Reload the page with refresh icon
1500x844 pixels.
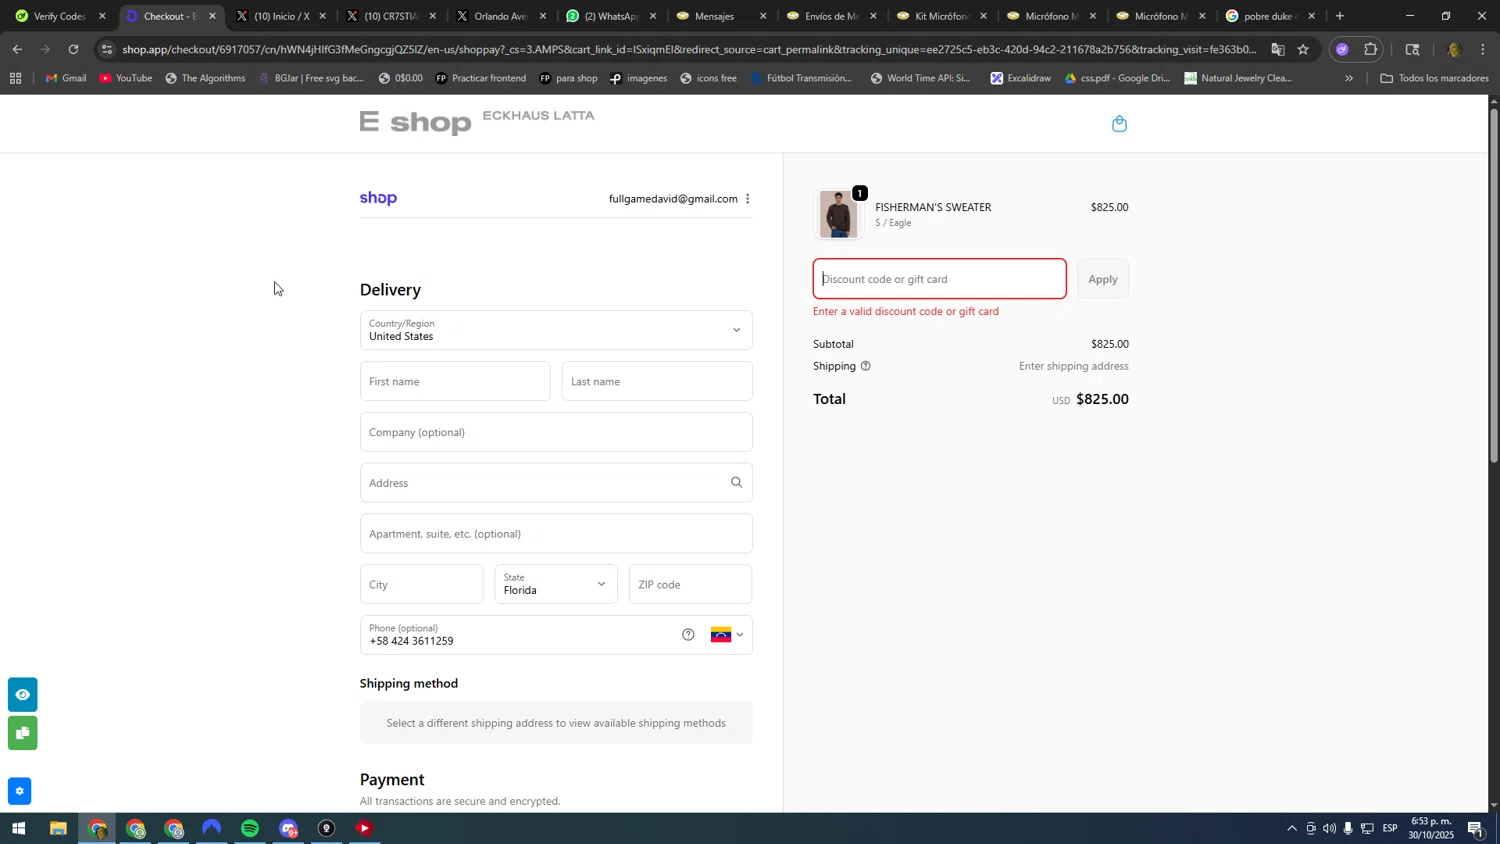click(x=73, y=49)
